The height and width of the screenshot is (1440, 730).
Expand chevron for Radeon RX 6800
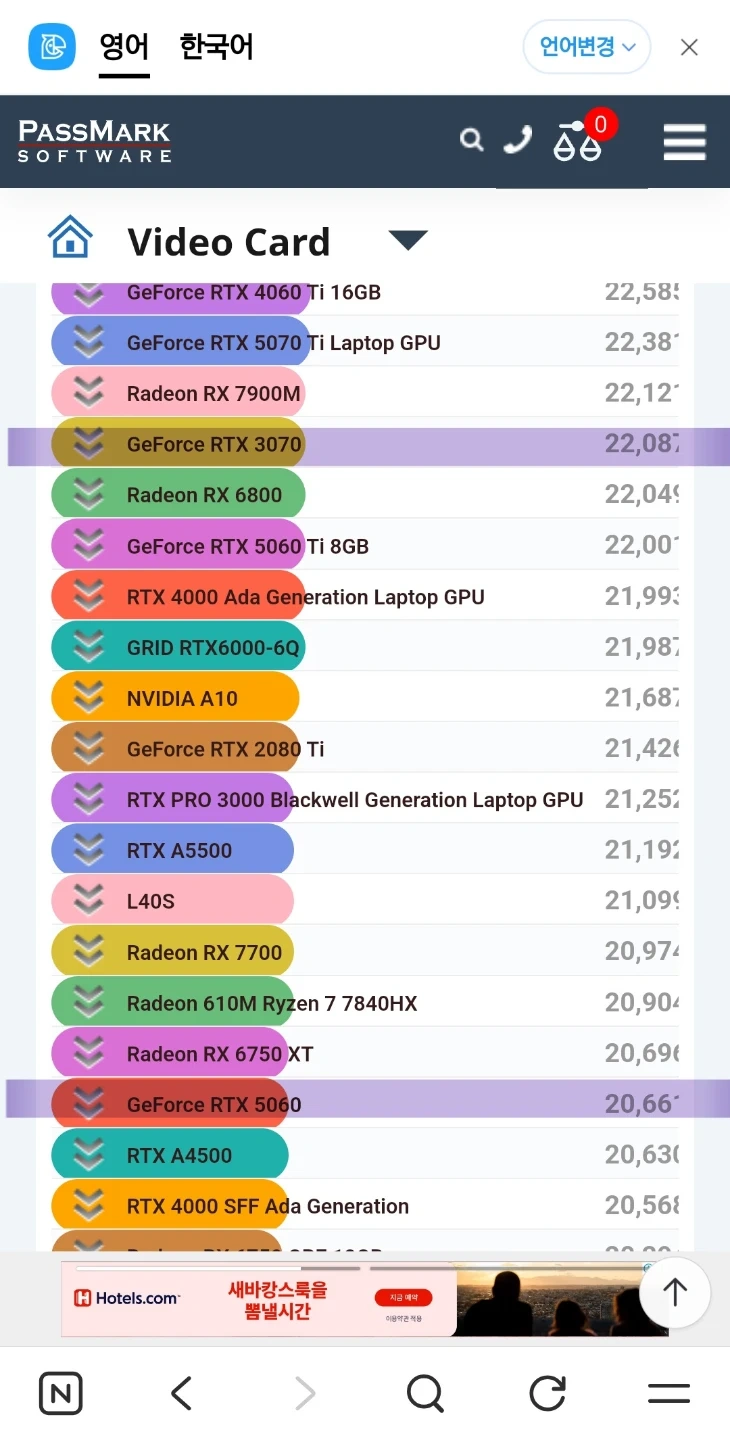click(x=89, y=495)
